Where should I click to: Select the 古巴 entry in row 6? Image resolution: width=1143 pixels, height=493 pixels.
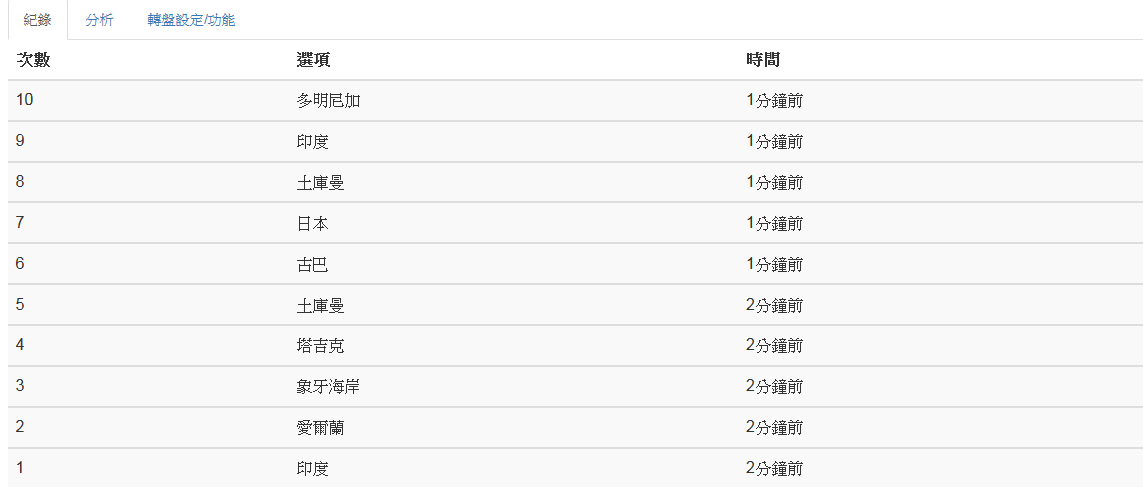(x=313, y=264)
